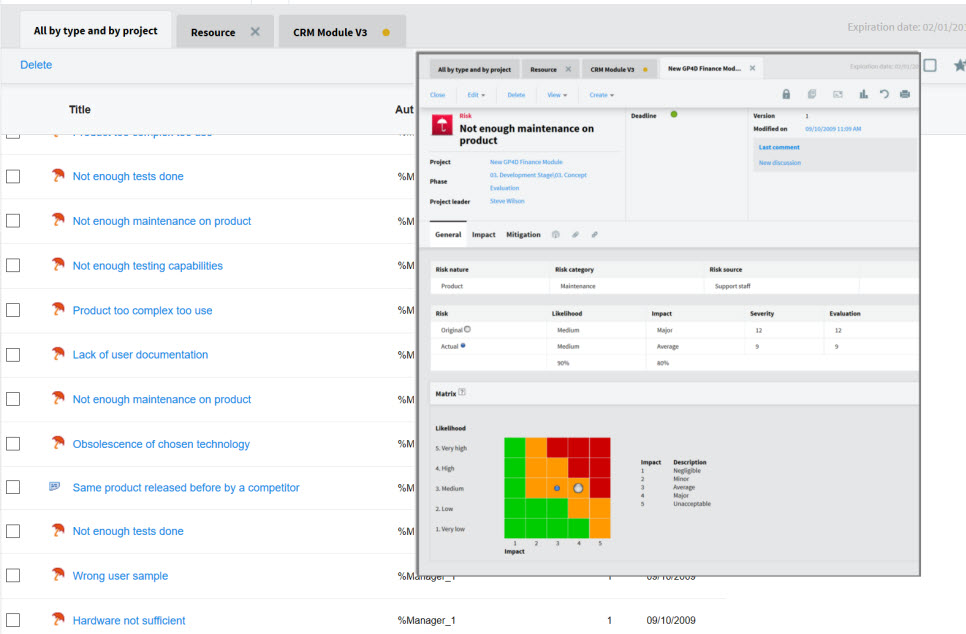This screenshot has width=966, height=634.
Task: Click the undo arrow icon
Action: [884, 94]
